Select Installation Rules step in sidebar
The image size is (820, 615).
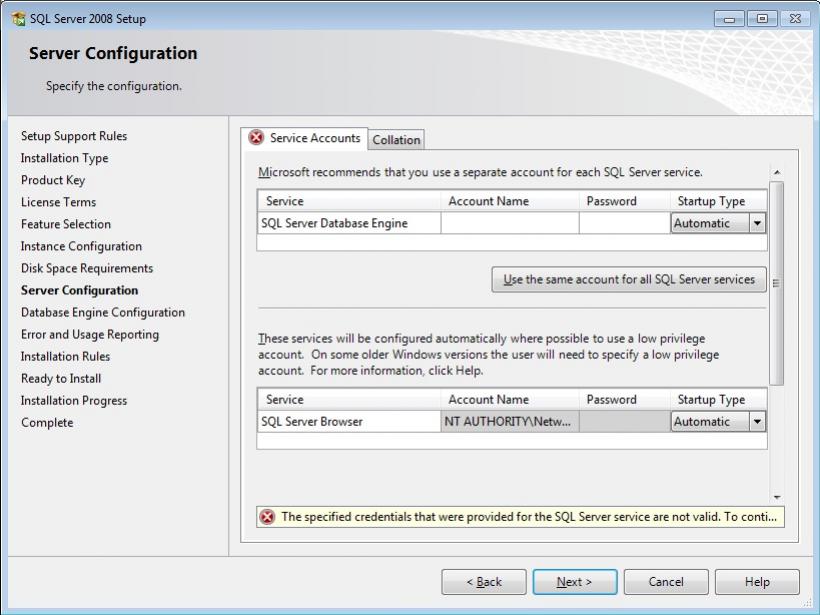click(x=65, y=356)
